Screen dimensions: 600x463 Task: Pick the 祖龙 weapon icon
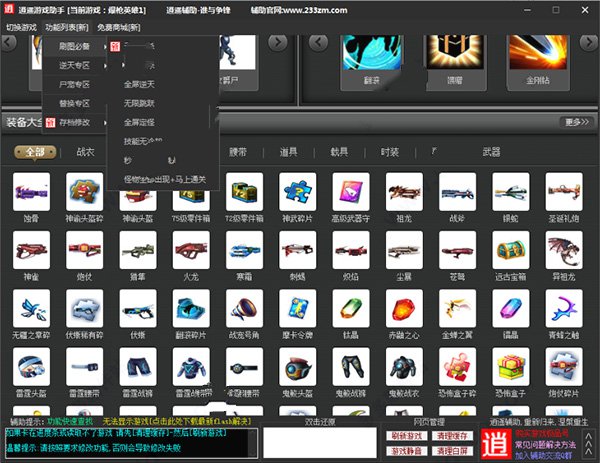click(x=404, y=191)
